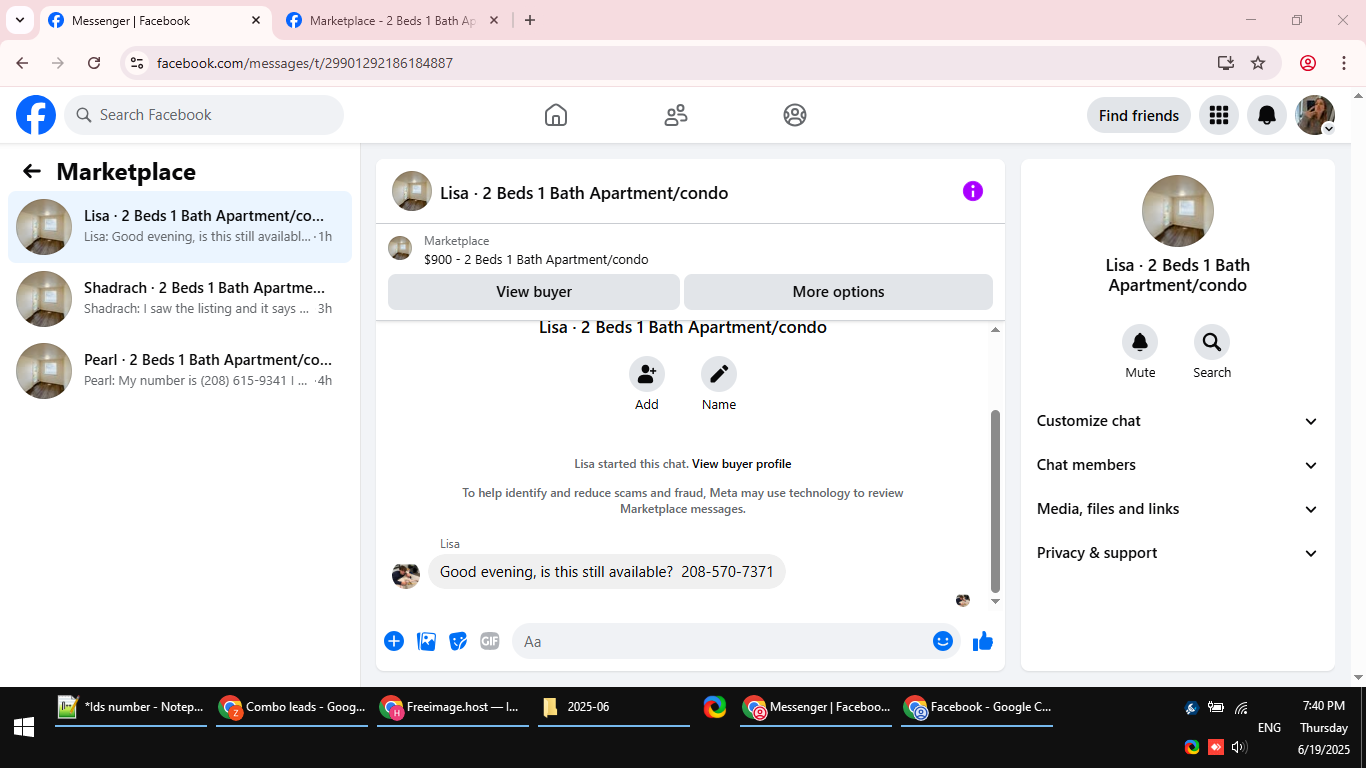Screen dimensions: 1366x768
Task: Open the Notifications bell icon
Action: tap(1267, 115)
